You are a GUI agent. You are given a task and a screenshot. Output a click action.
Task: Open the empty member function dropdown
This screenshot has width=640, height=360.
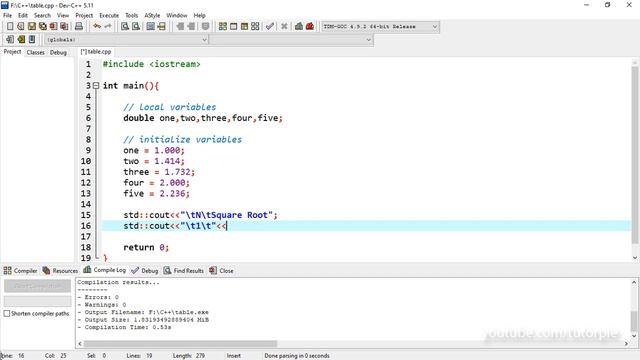(x=291, y=40)
